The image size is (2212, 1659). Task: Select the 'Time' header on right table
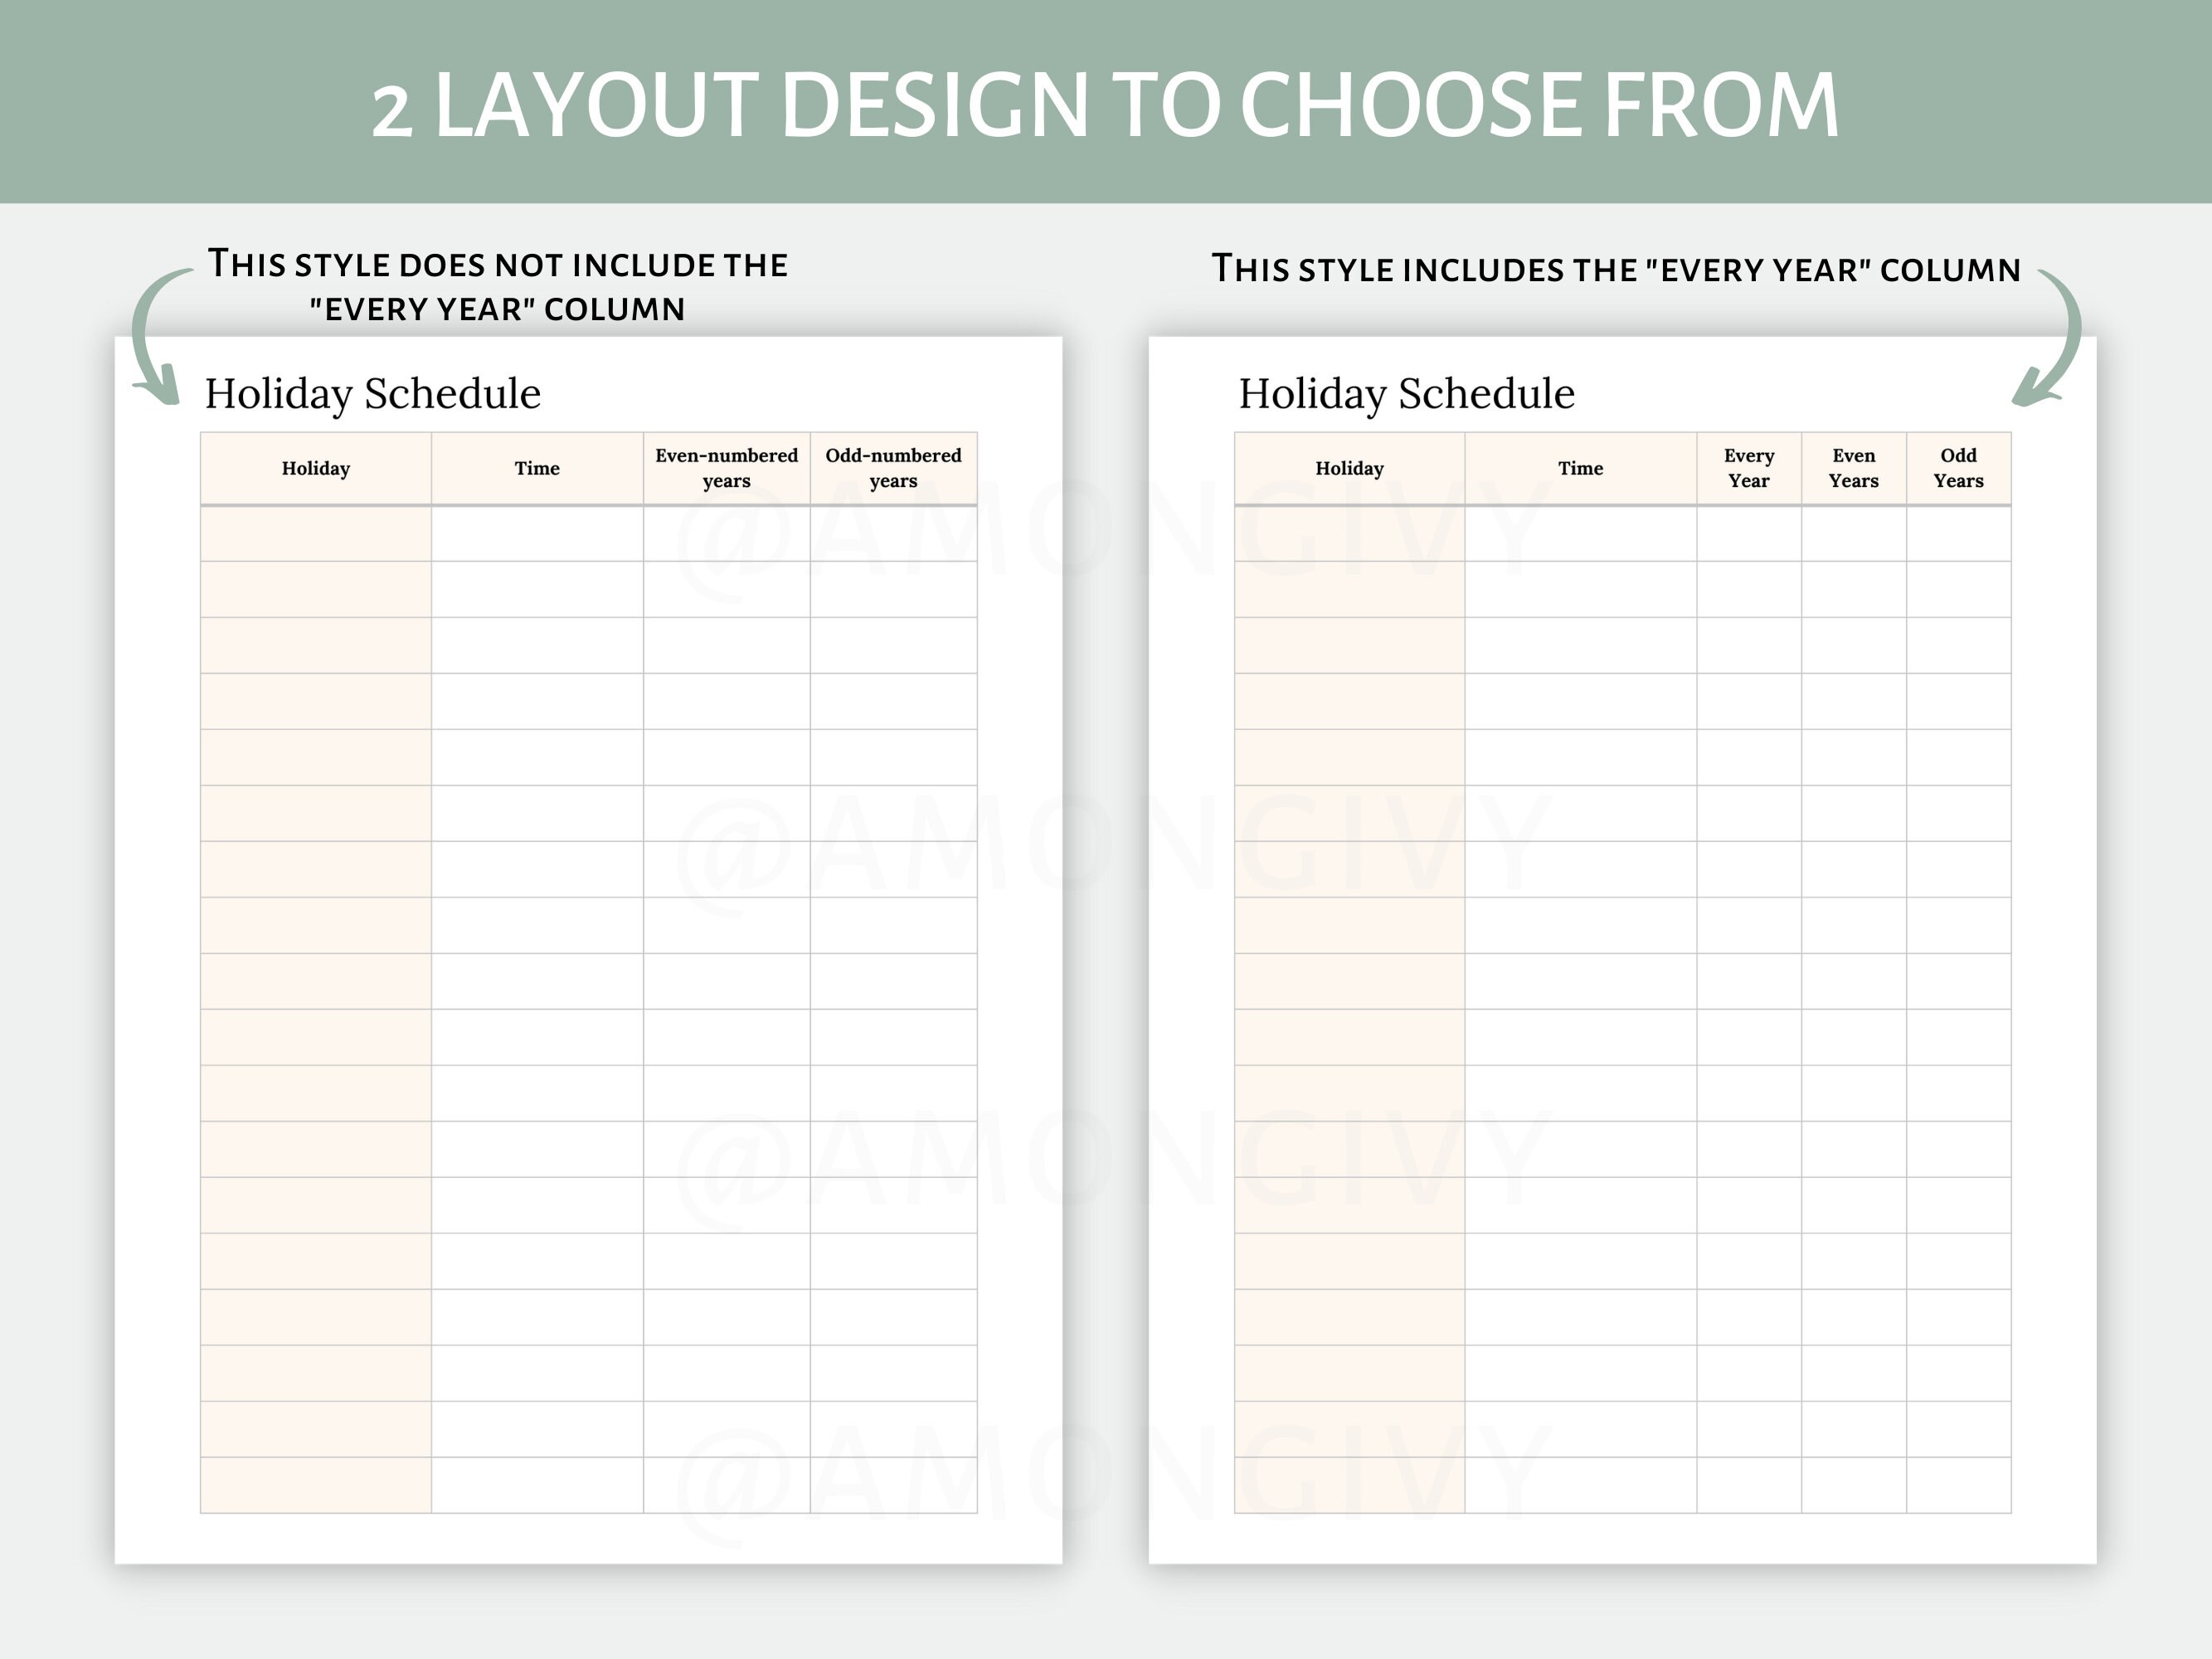tap(1581, 468)
